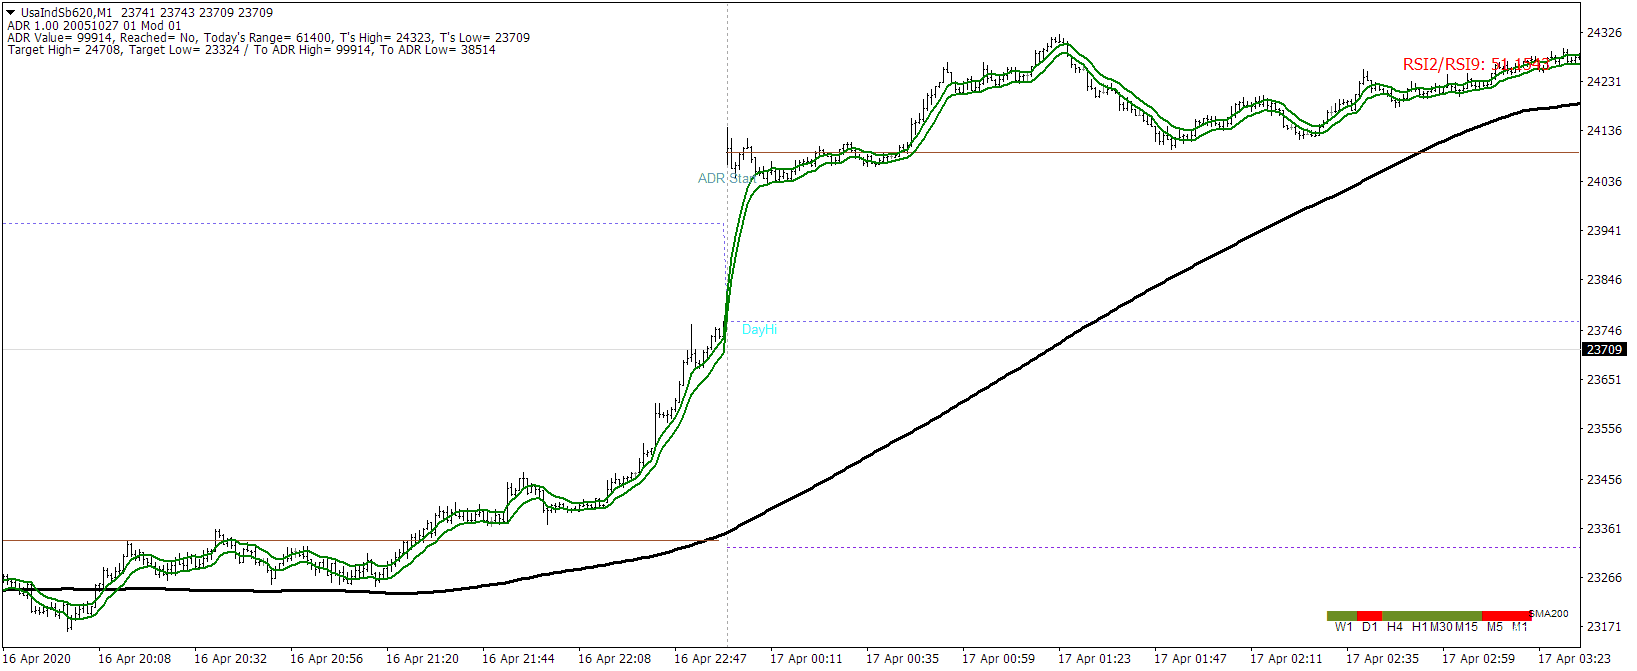Viewport: 1637px width, 671px height.
Task: Click the current price tag 23709
Action: (1604, 349)
